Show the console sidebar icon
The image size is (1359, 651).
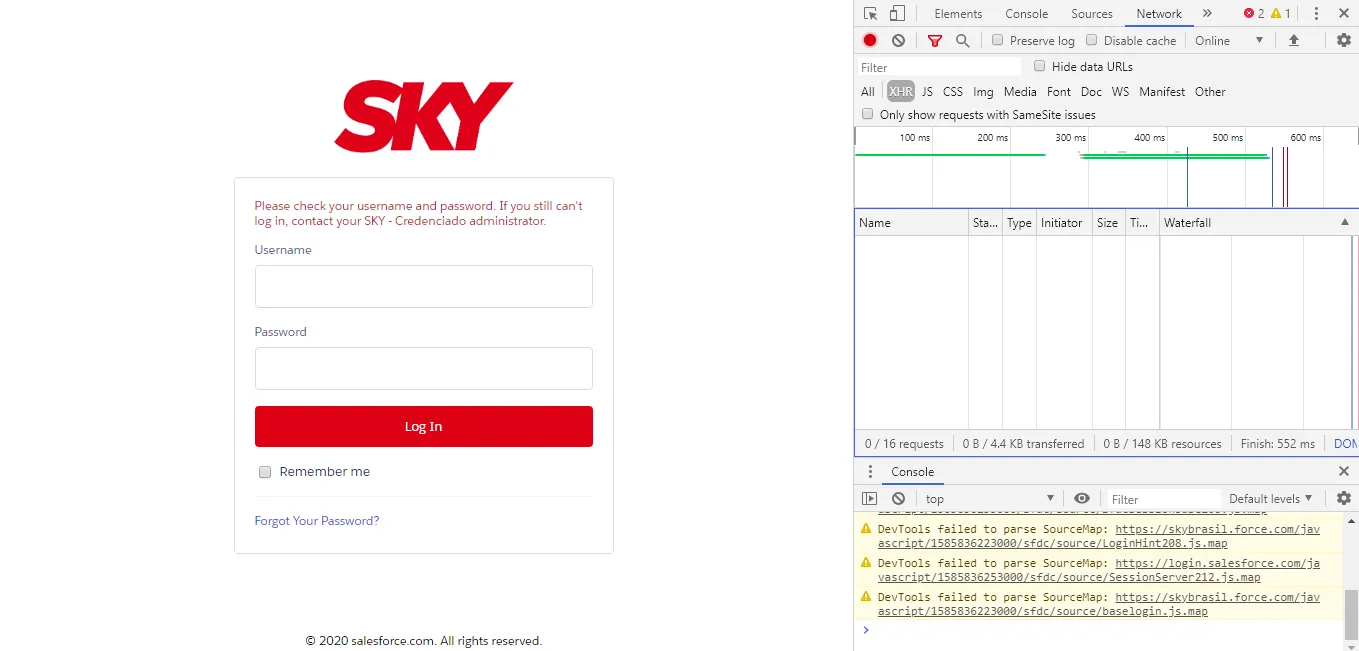tap(870, 498)
